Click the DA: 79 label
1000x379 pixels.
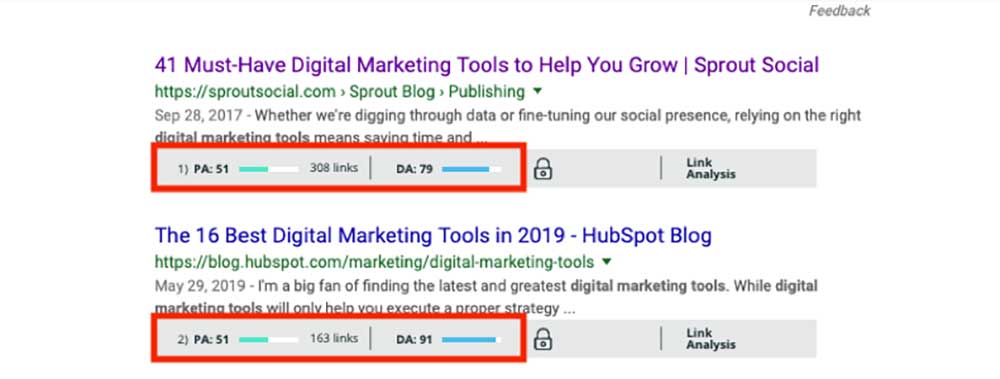point(415,169)
